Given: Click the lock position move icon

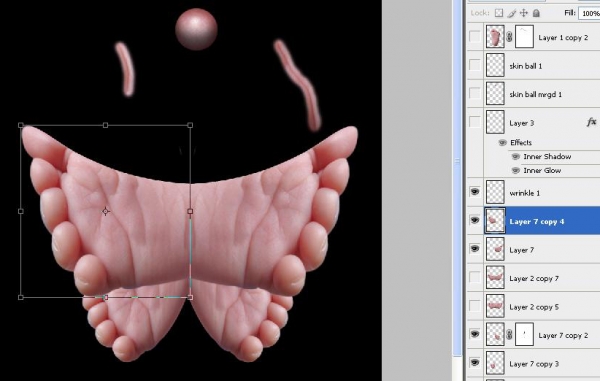Looking at the screenshot, I should [523, 13].
